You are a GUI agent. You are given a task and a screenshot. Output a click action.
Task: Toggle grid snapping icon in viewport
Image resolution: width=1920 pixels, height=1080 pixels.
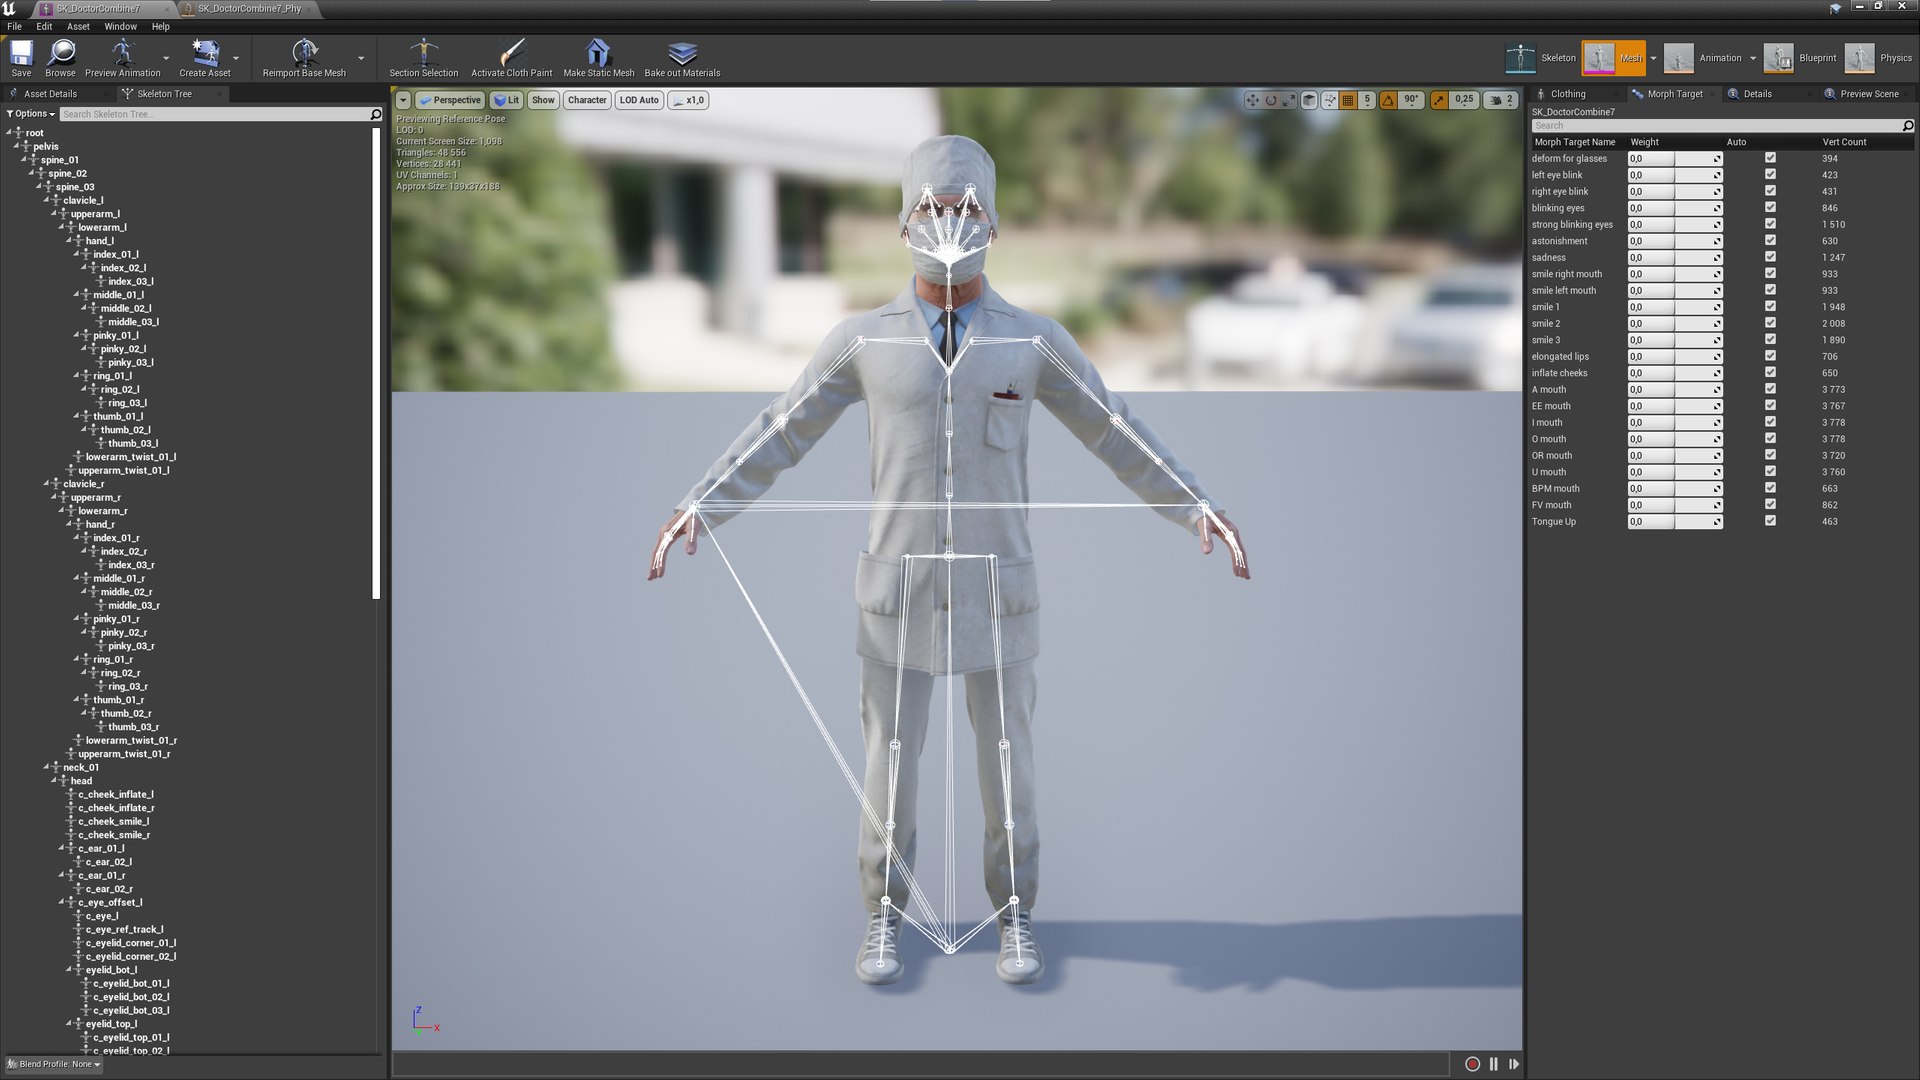pos(1348,100)
